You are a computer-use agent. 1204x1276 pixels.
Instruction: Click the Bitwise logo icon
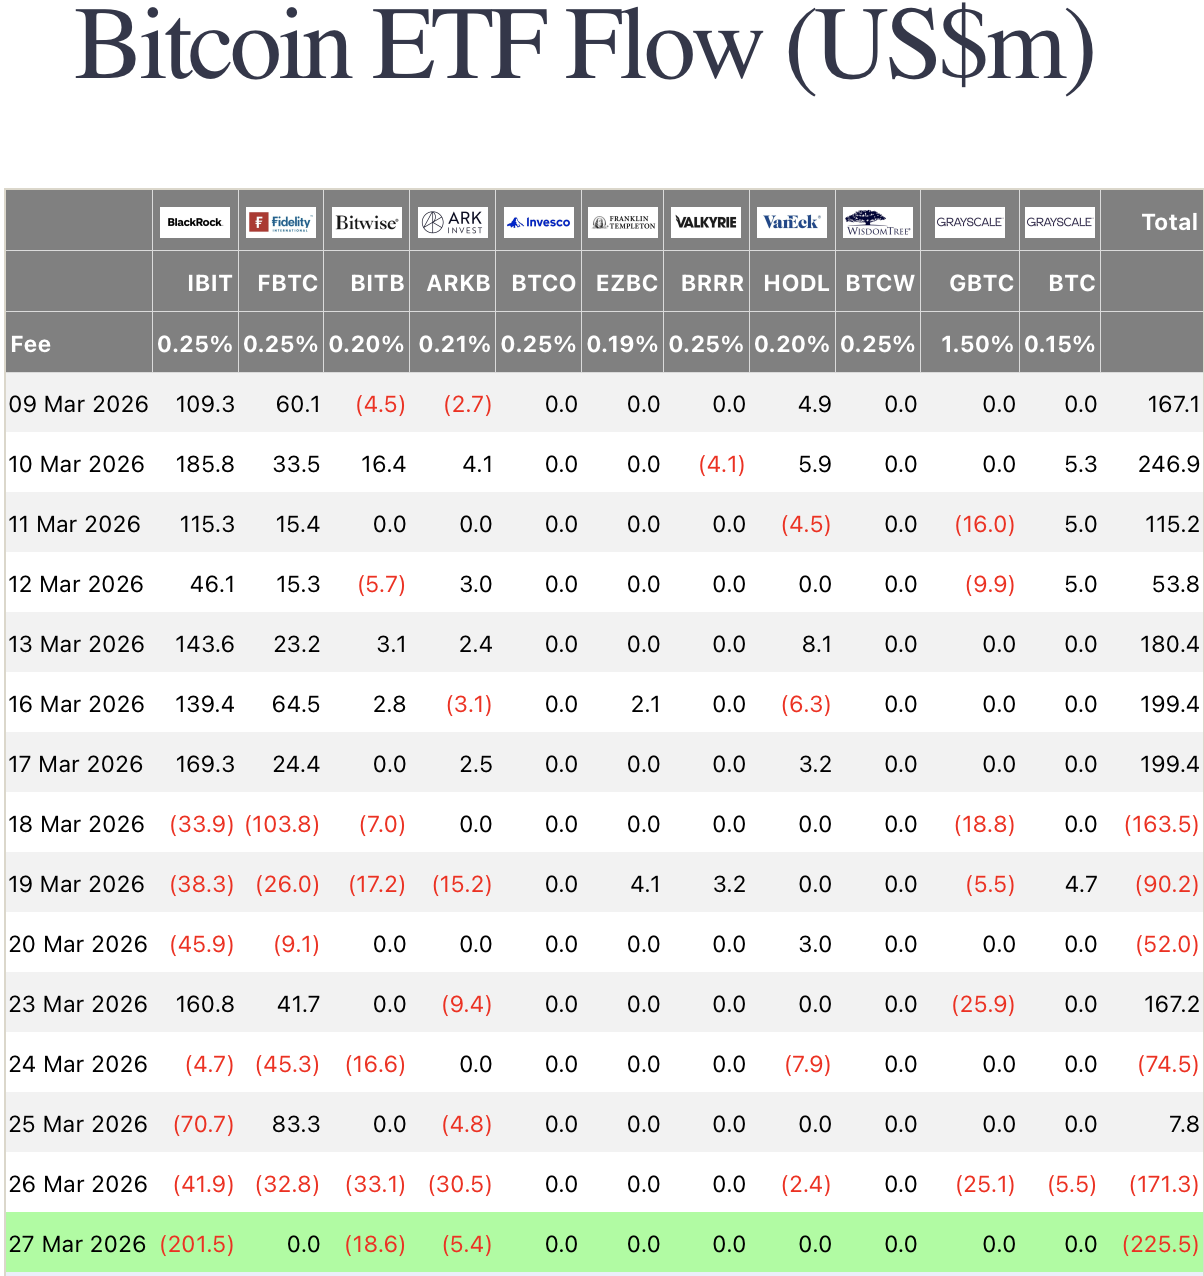(x=366, y=222)
